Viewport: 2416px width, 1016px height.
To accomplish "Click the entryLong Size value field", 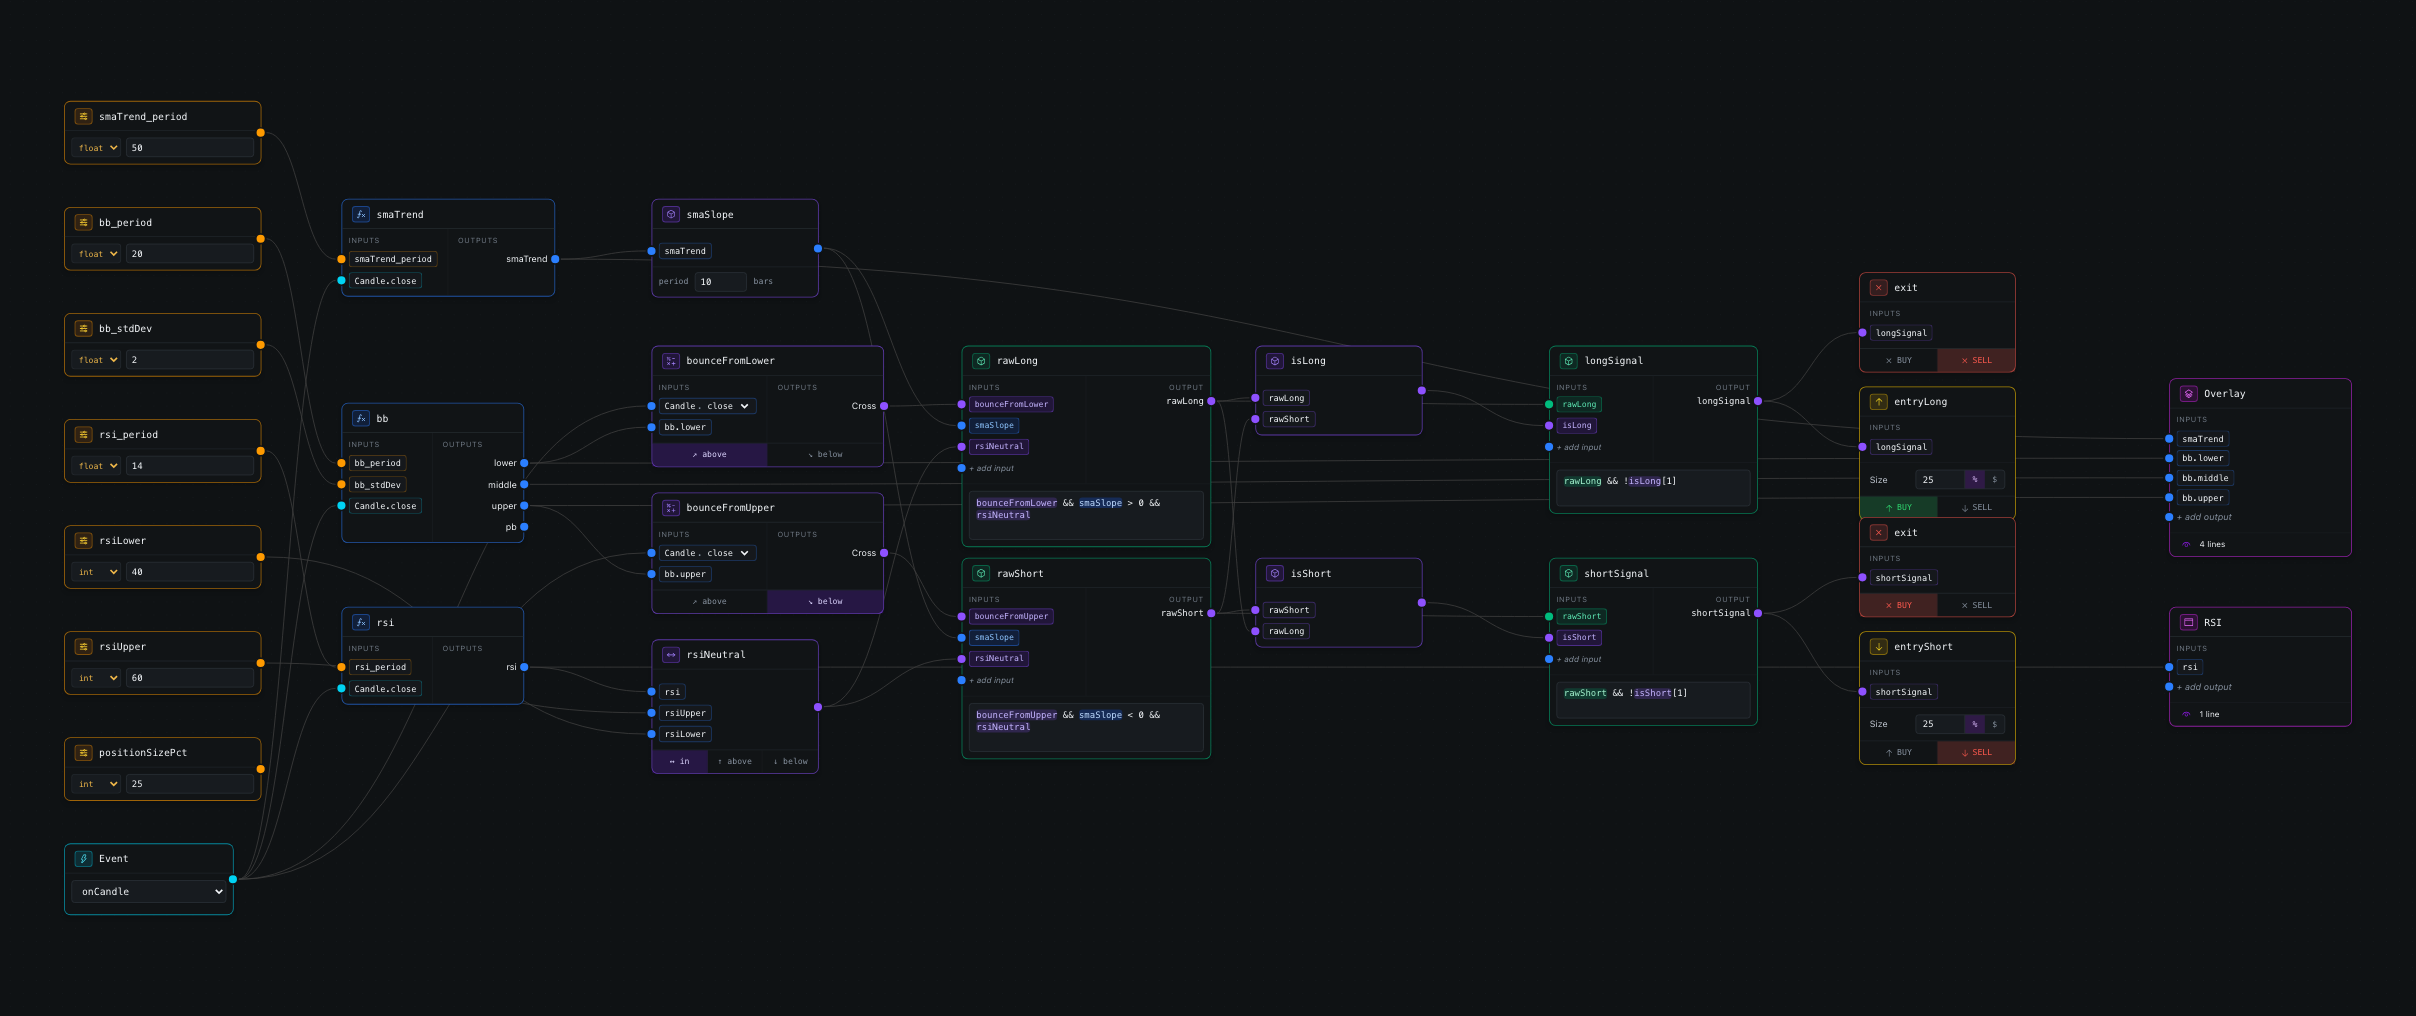I will pyautogui.click(x=1940, y=480).
